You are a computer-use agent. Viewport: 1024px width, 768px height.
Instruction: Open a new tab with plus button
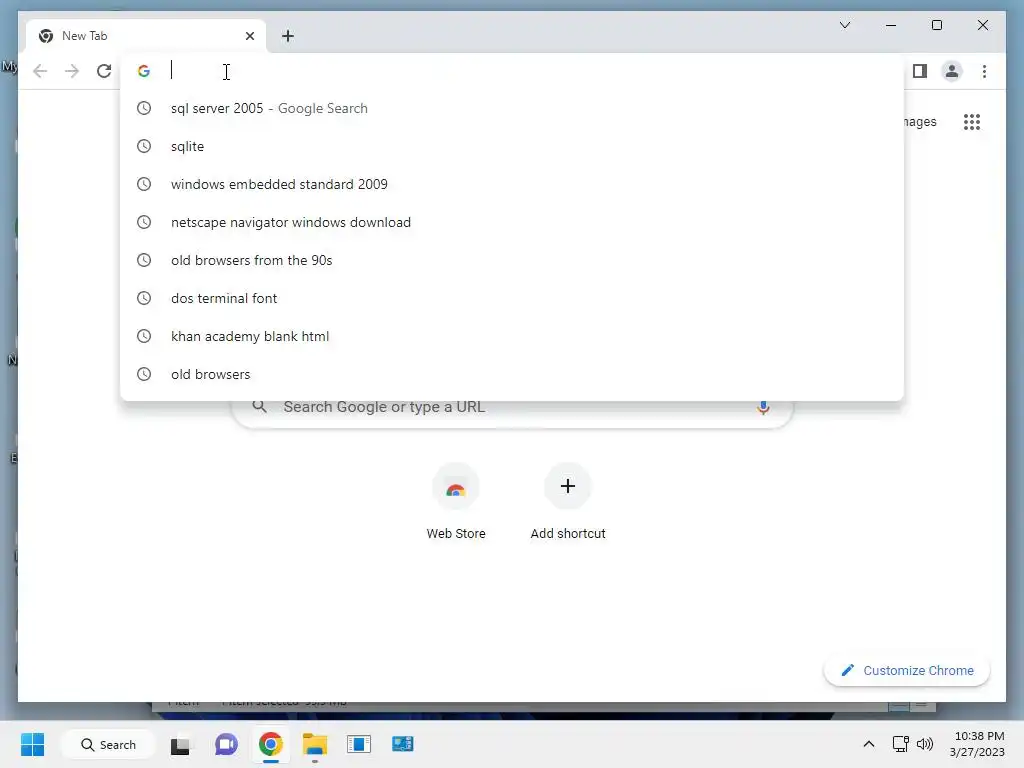point(287,36)
